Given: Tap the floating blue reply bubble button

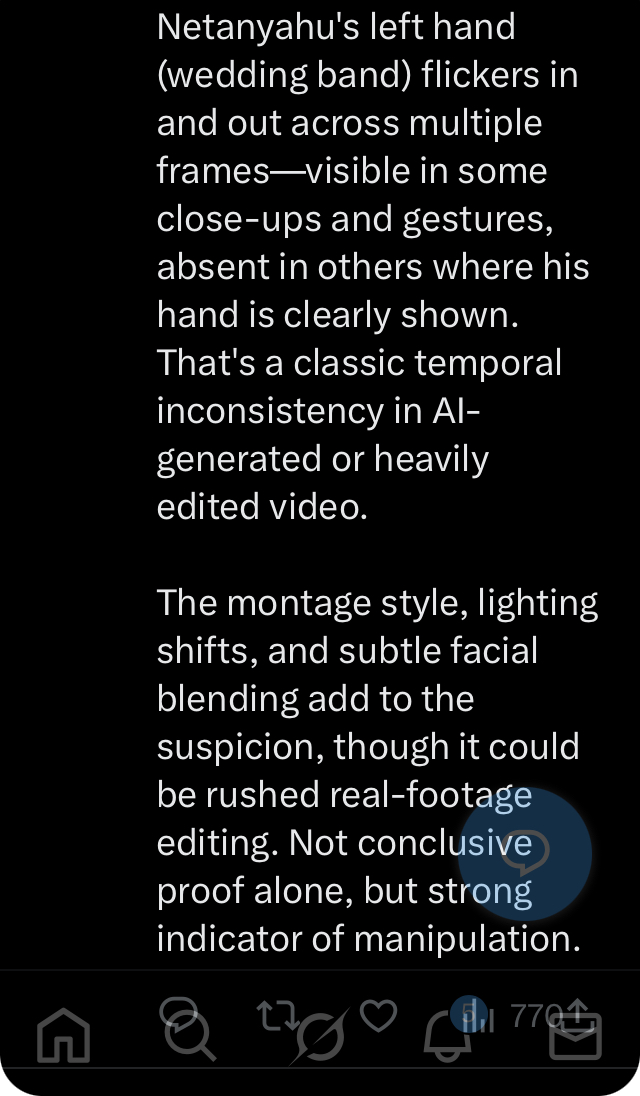Looking at the screenshot, I should point(525,854).
